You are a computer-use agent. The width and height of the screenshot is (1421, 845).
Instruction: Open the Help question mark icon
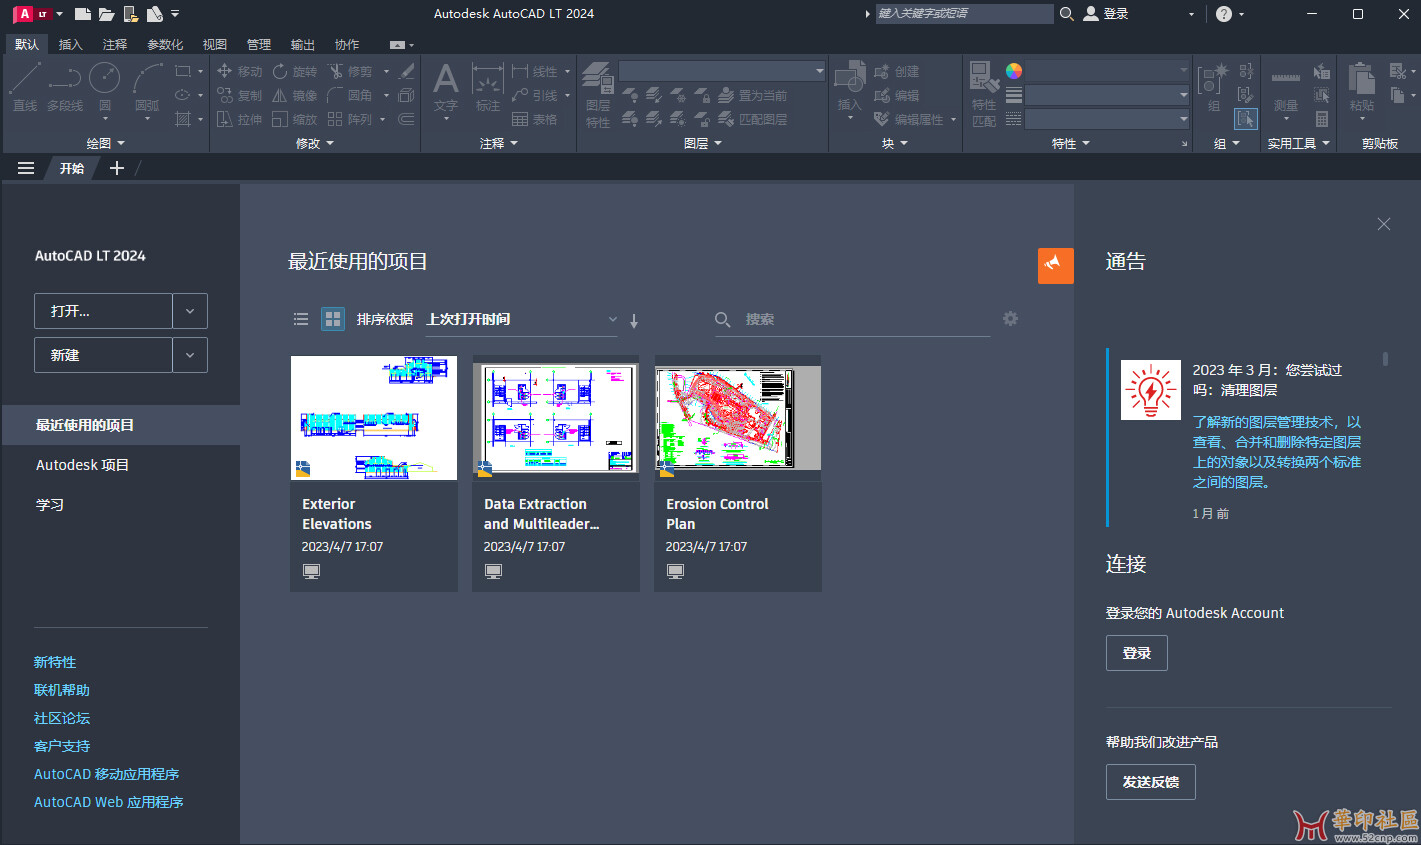coord(1224,14)
